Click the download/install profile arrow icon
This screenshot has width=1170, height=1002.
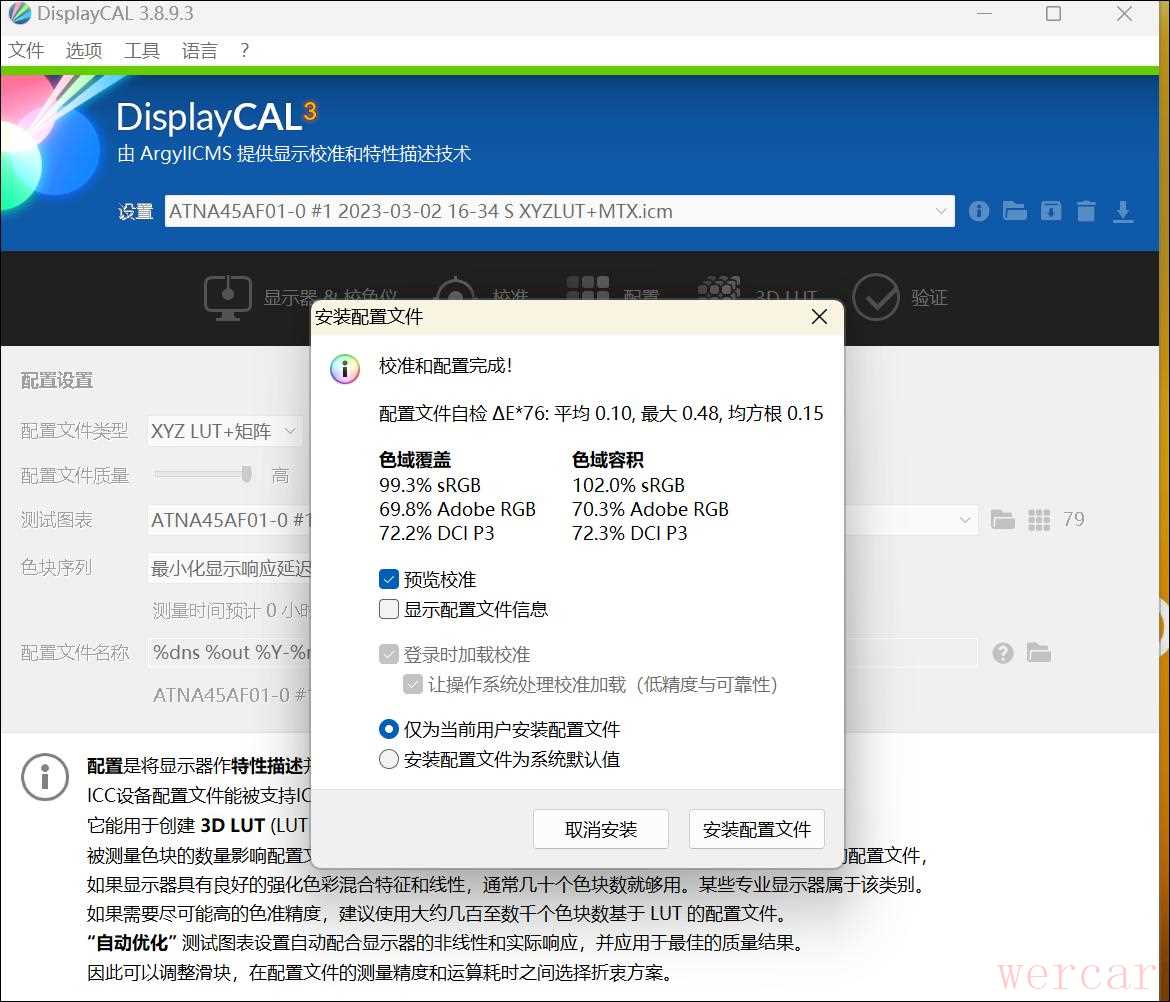1123,211
